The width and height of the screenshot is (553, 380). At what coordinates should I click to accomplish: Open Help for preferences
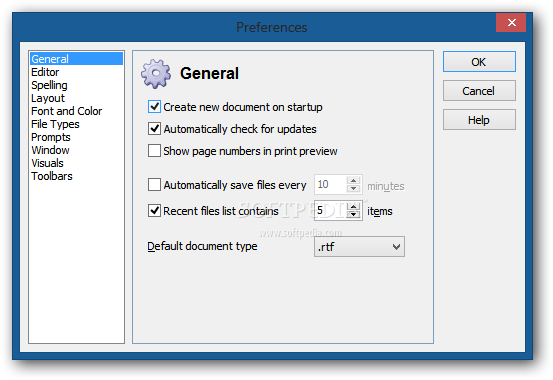(479, 120)
